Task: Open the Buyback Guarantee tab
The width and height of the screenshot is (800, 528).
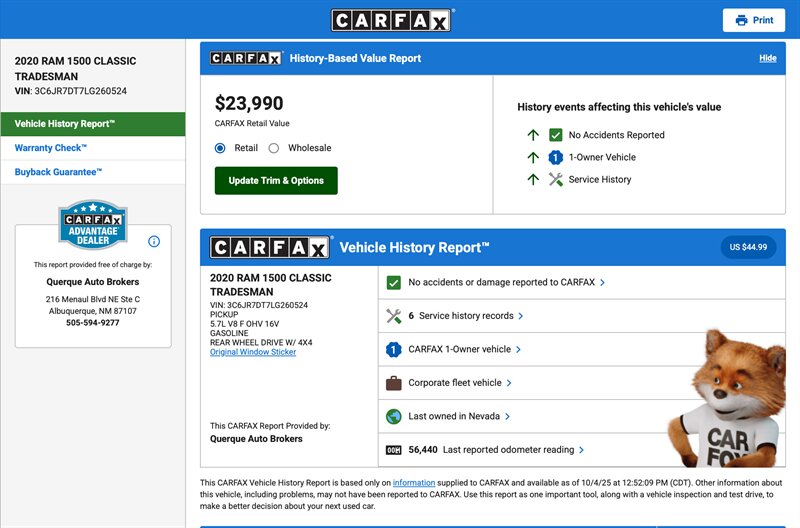Action: coord(58,172)
